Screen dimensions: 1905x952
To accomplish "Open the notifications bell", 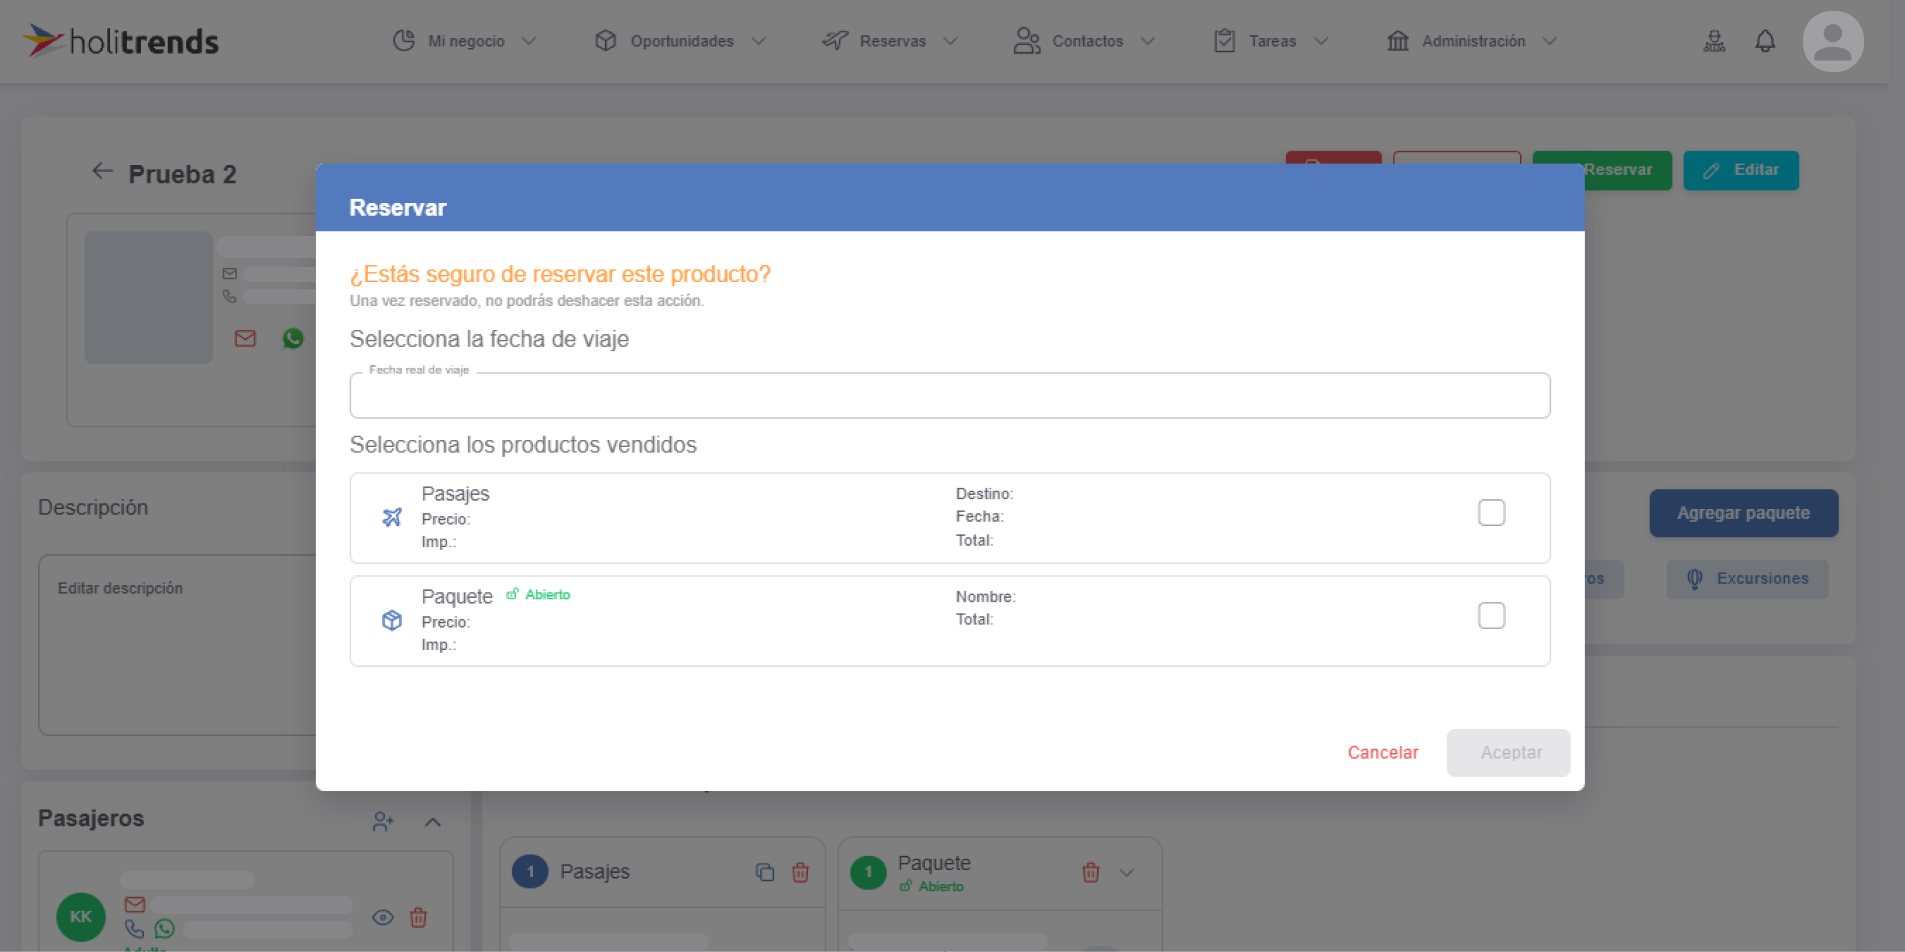I will tap(1765, 41).
